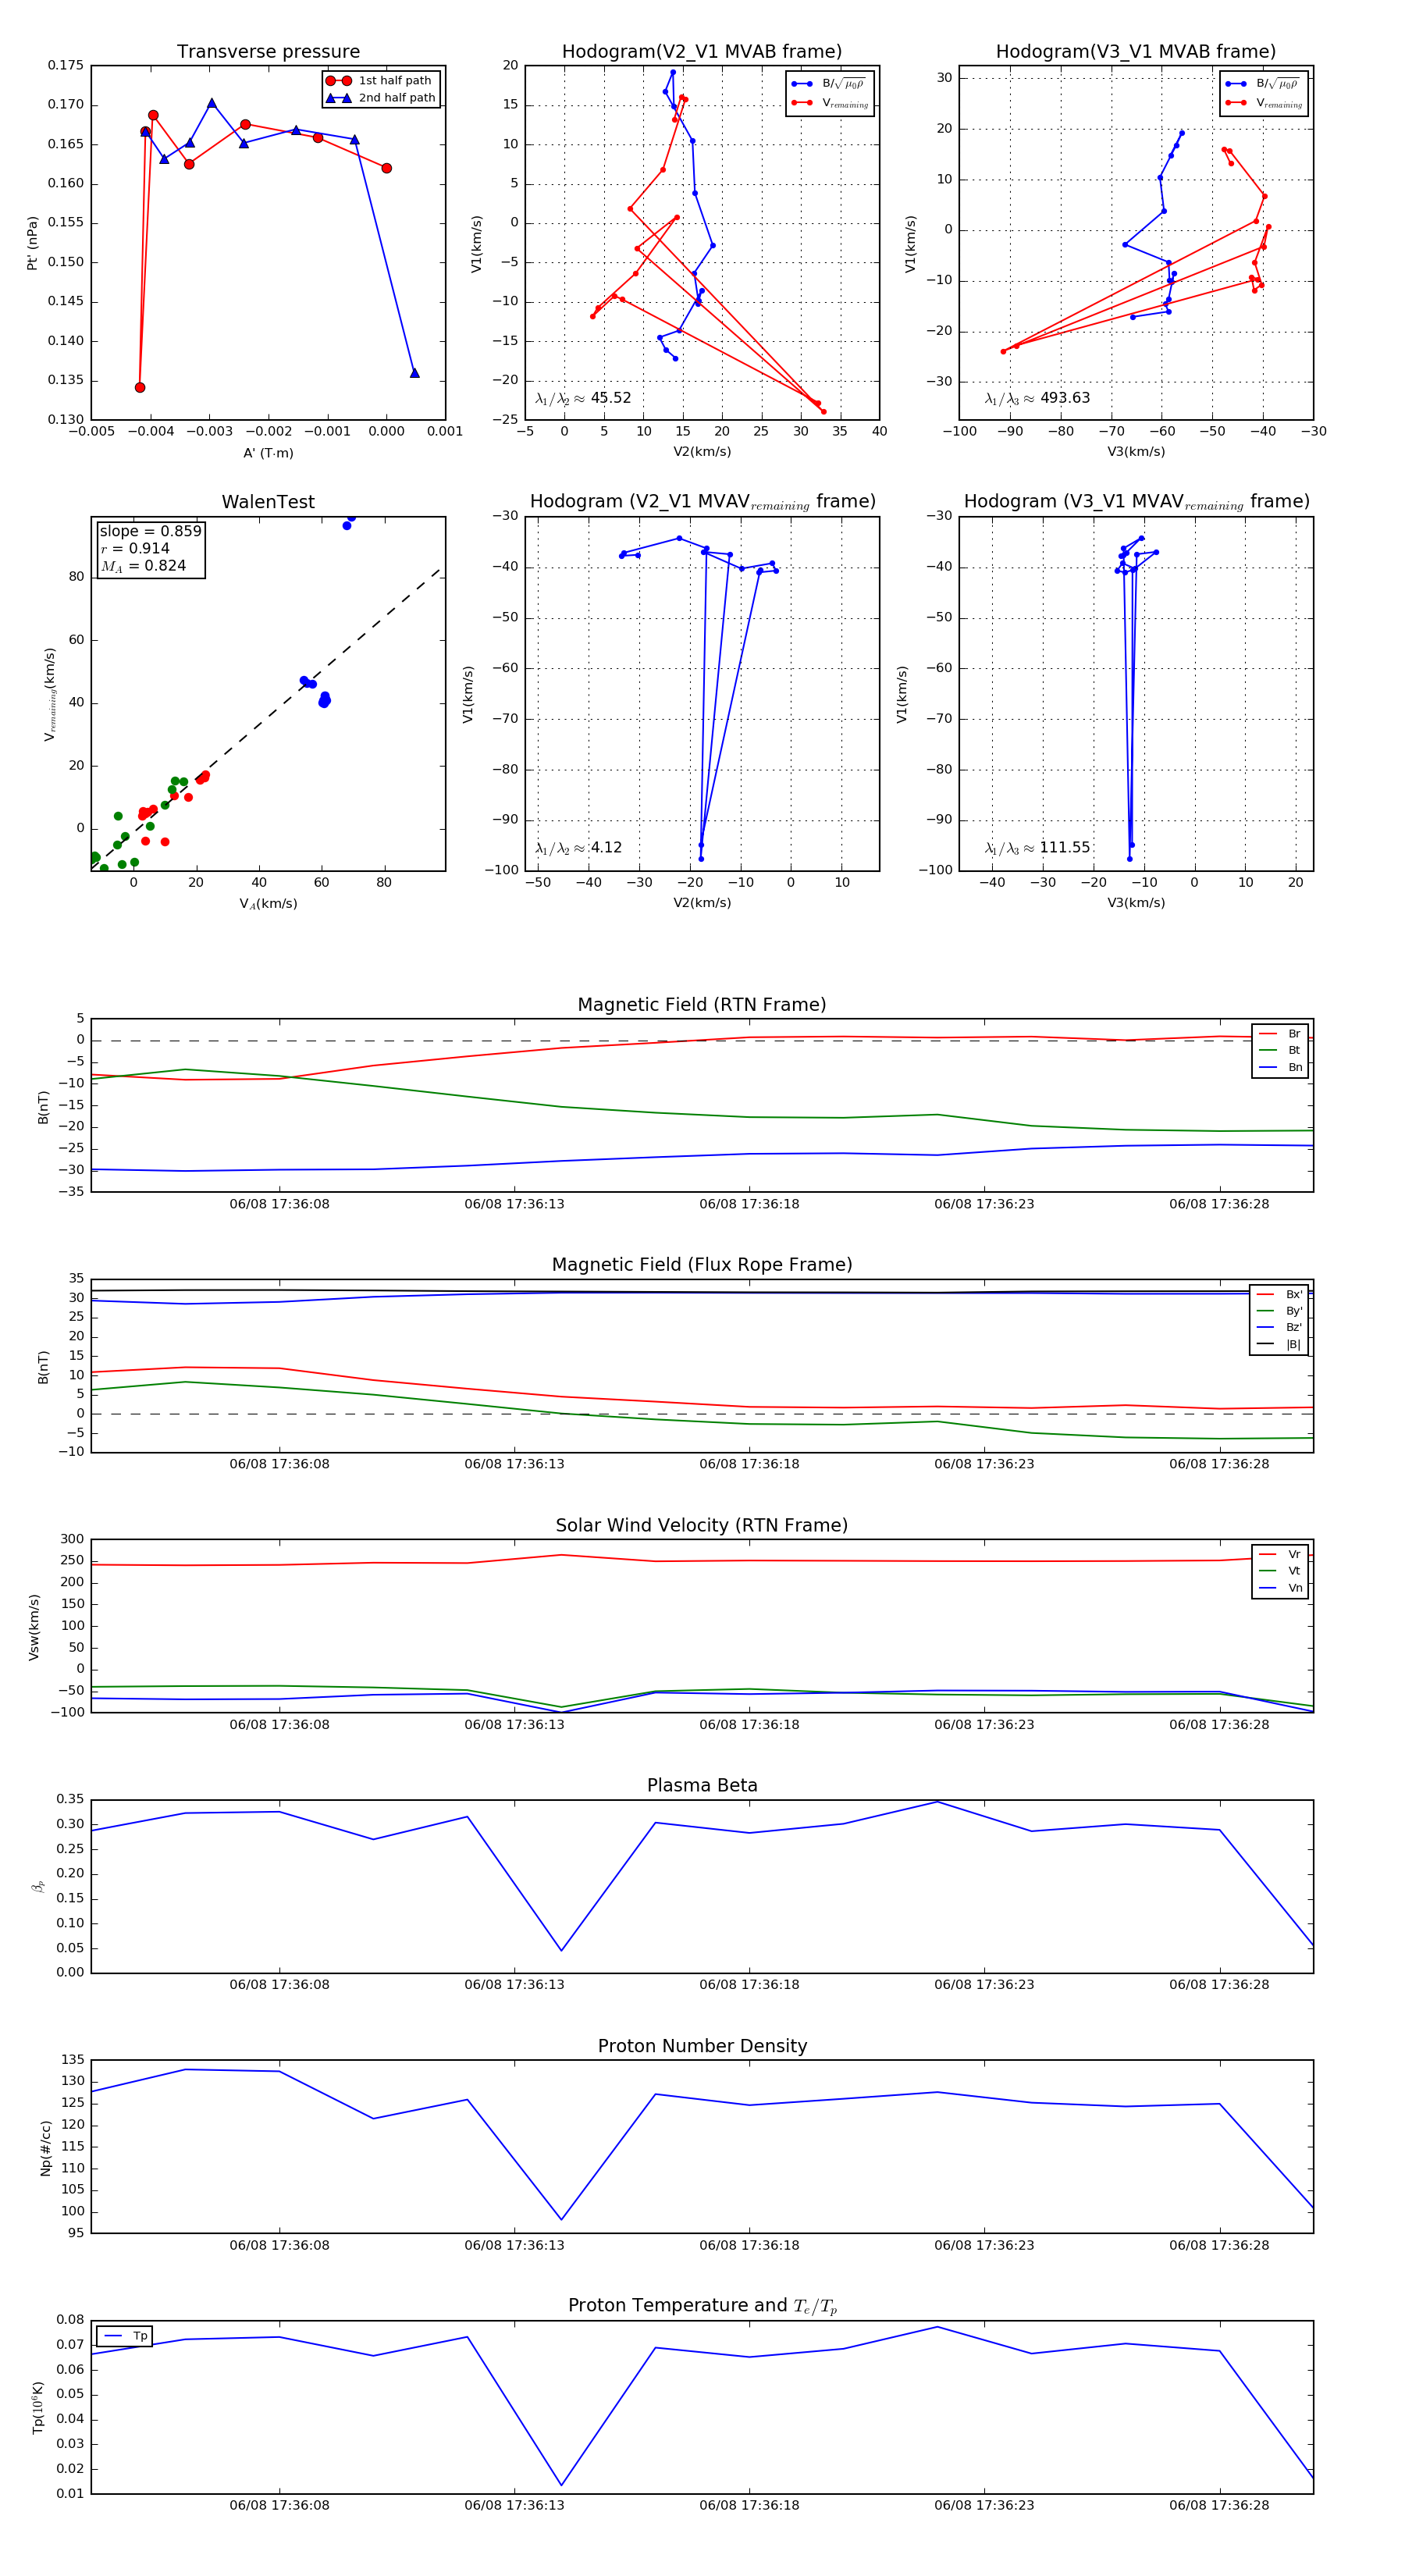The height and width of the screenshot is (2576, 1405).
Task: Click the "Solar Wind Velocity (RTN Frame)" title
Action: 702,1526
